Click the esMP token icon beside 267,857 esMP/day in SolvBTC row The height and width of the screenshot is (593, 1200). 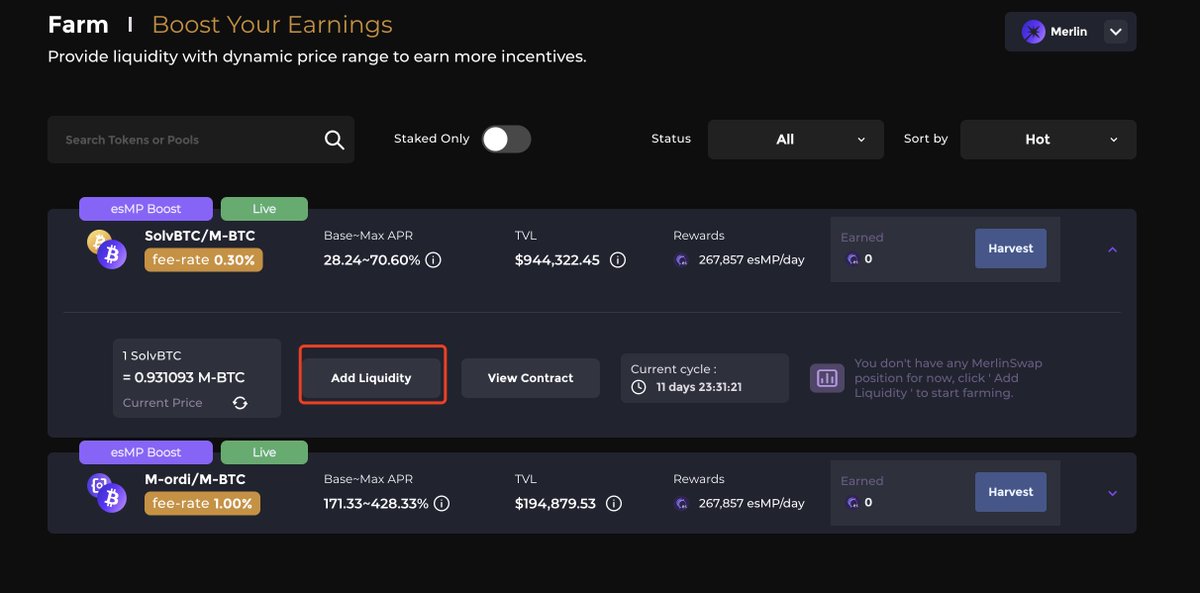tap(682, 260)
